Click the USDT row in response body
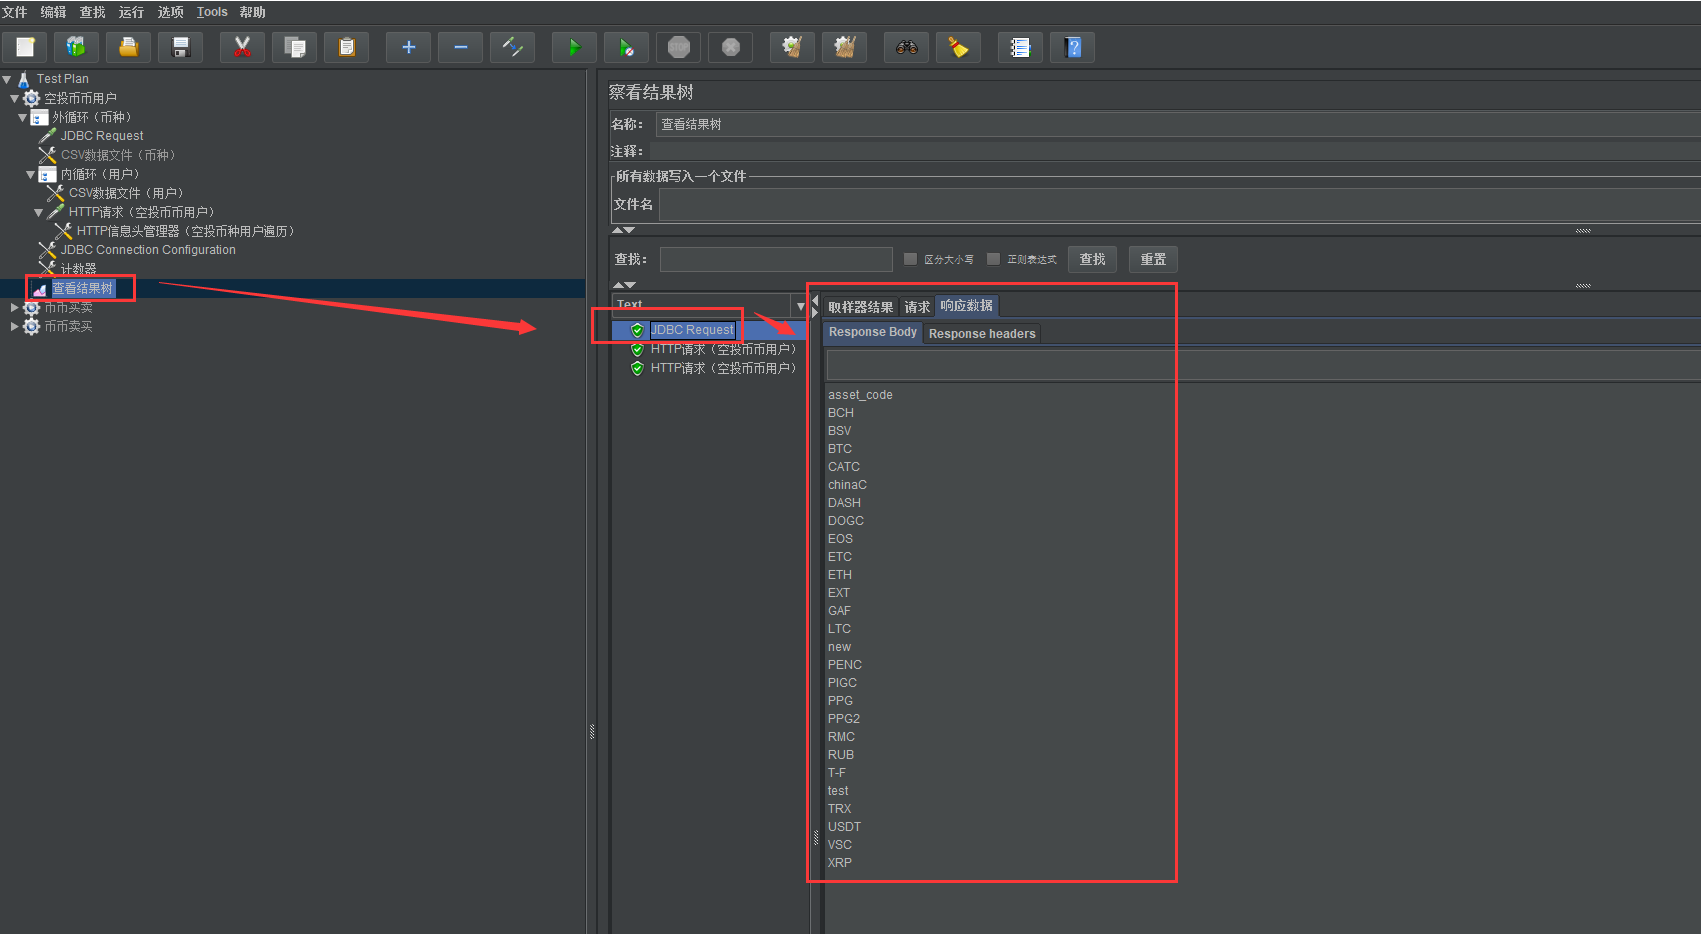The image size is (1701, 934). click(844, 827)
